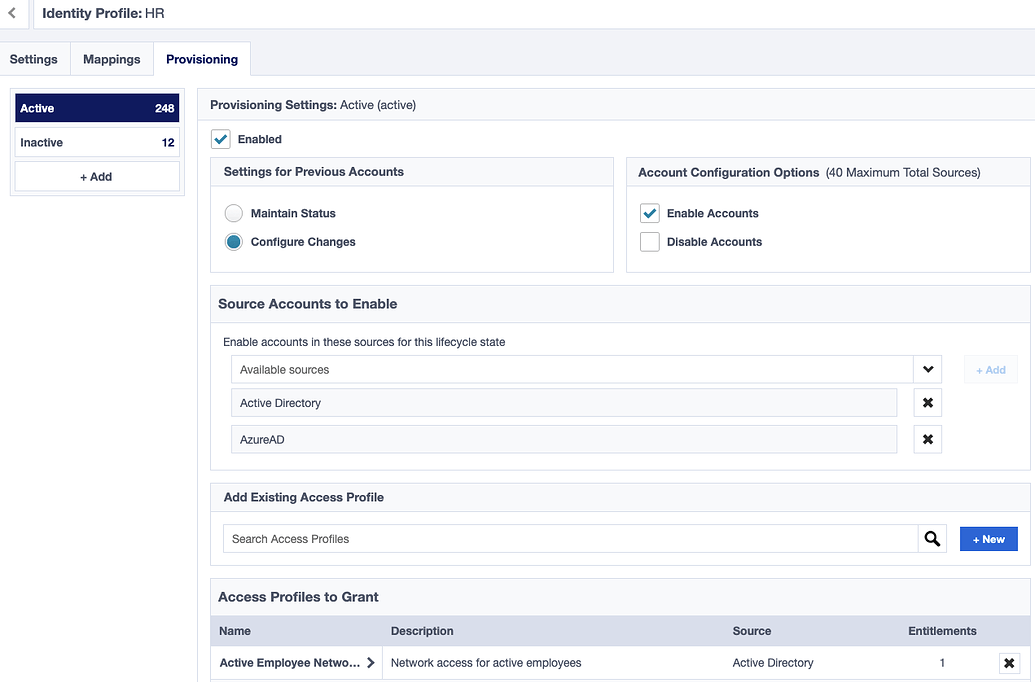
Task: Switch to the Settings tab
Action: [x=34, y=59]
